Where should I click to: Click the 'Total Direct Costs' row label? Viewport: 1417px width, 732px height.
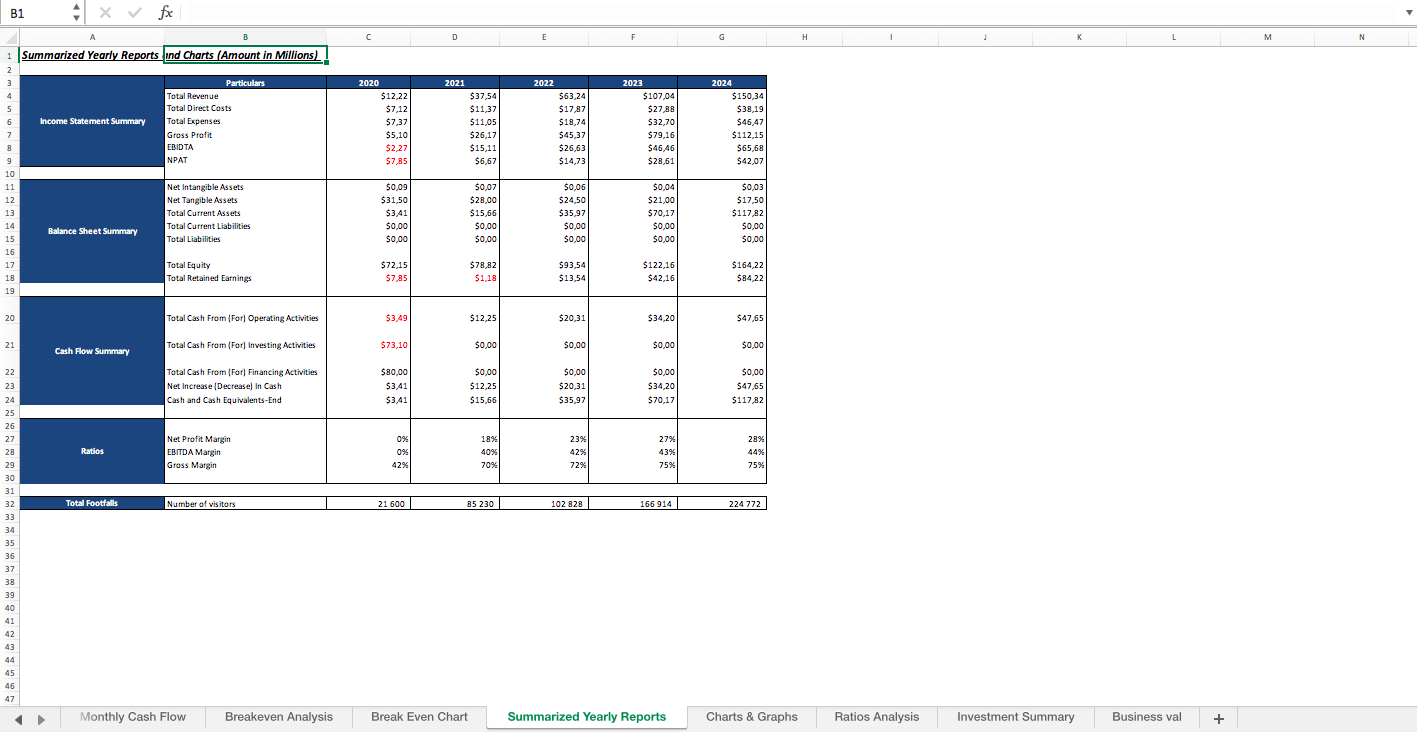click(199, 108)
